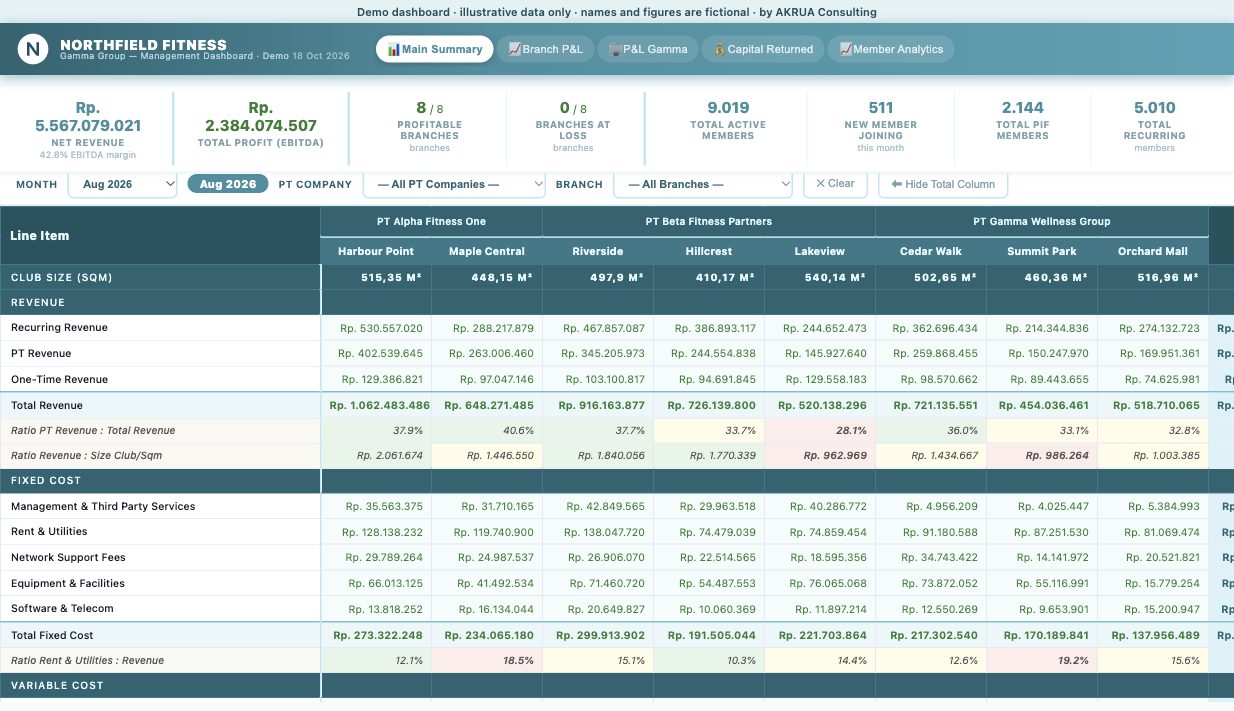Viewport: 1234px width, 711px height.
Task: Open the Member Analytics tab
Action: pos(891,49)
